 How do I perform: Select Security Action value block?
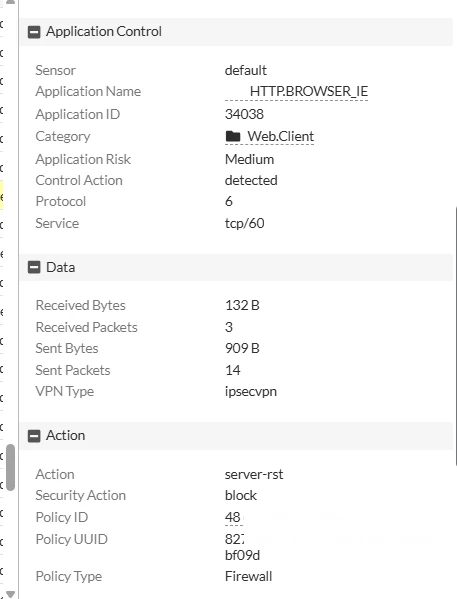(241, 495)
